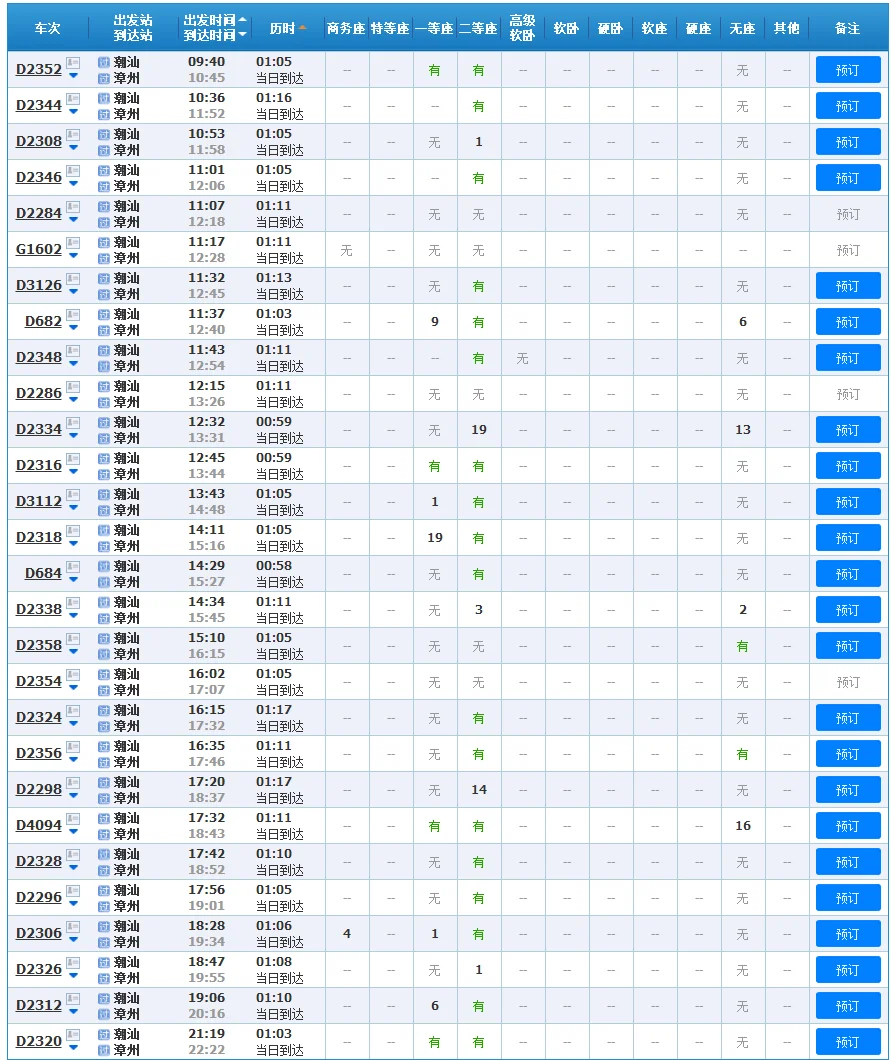891x1062 pixels.
Task: Book train D2308 with 预订 button
Action: (x=847, y=142)
